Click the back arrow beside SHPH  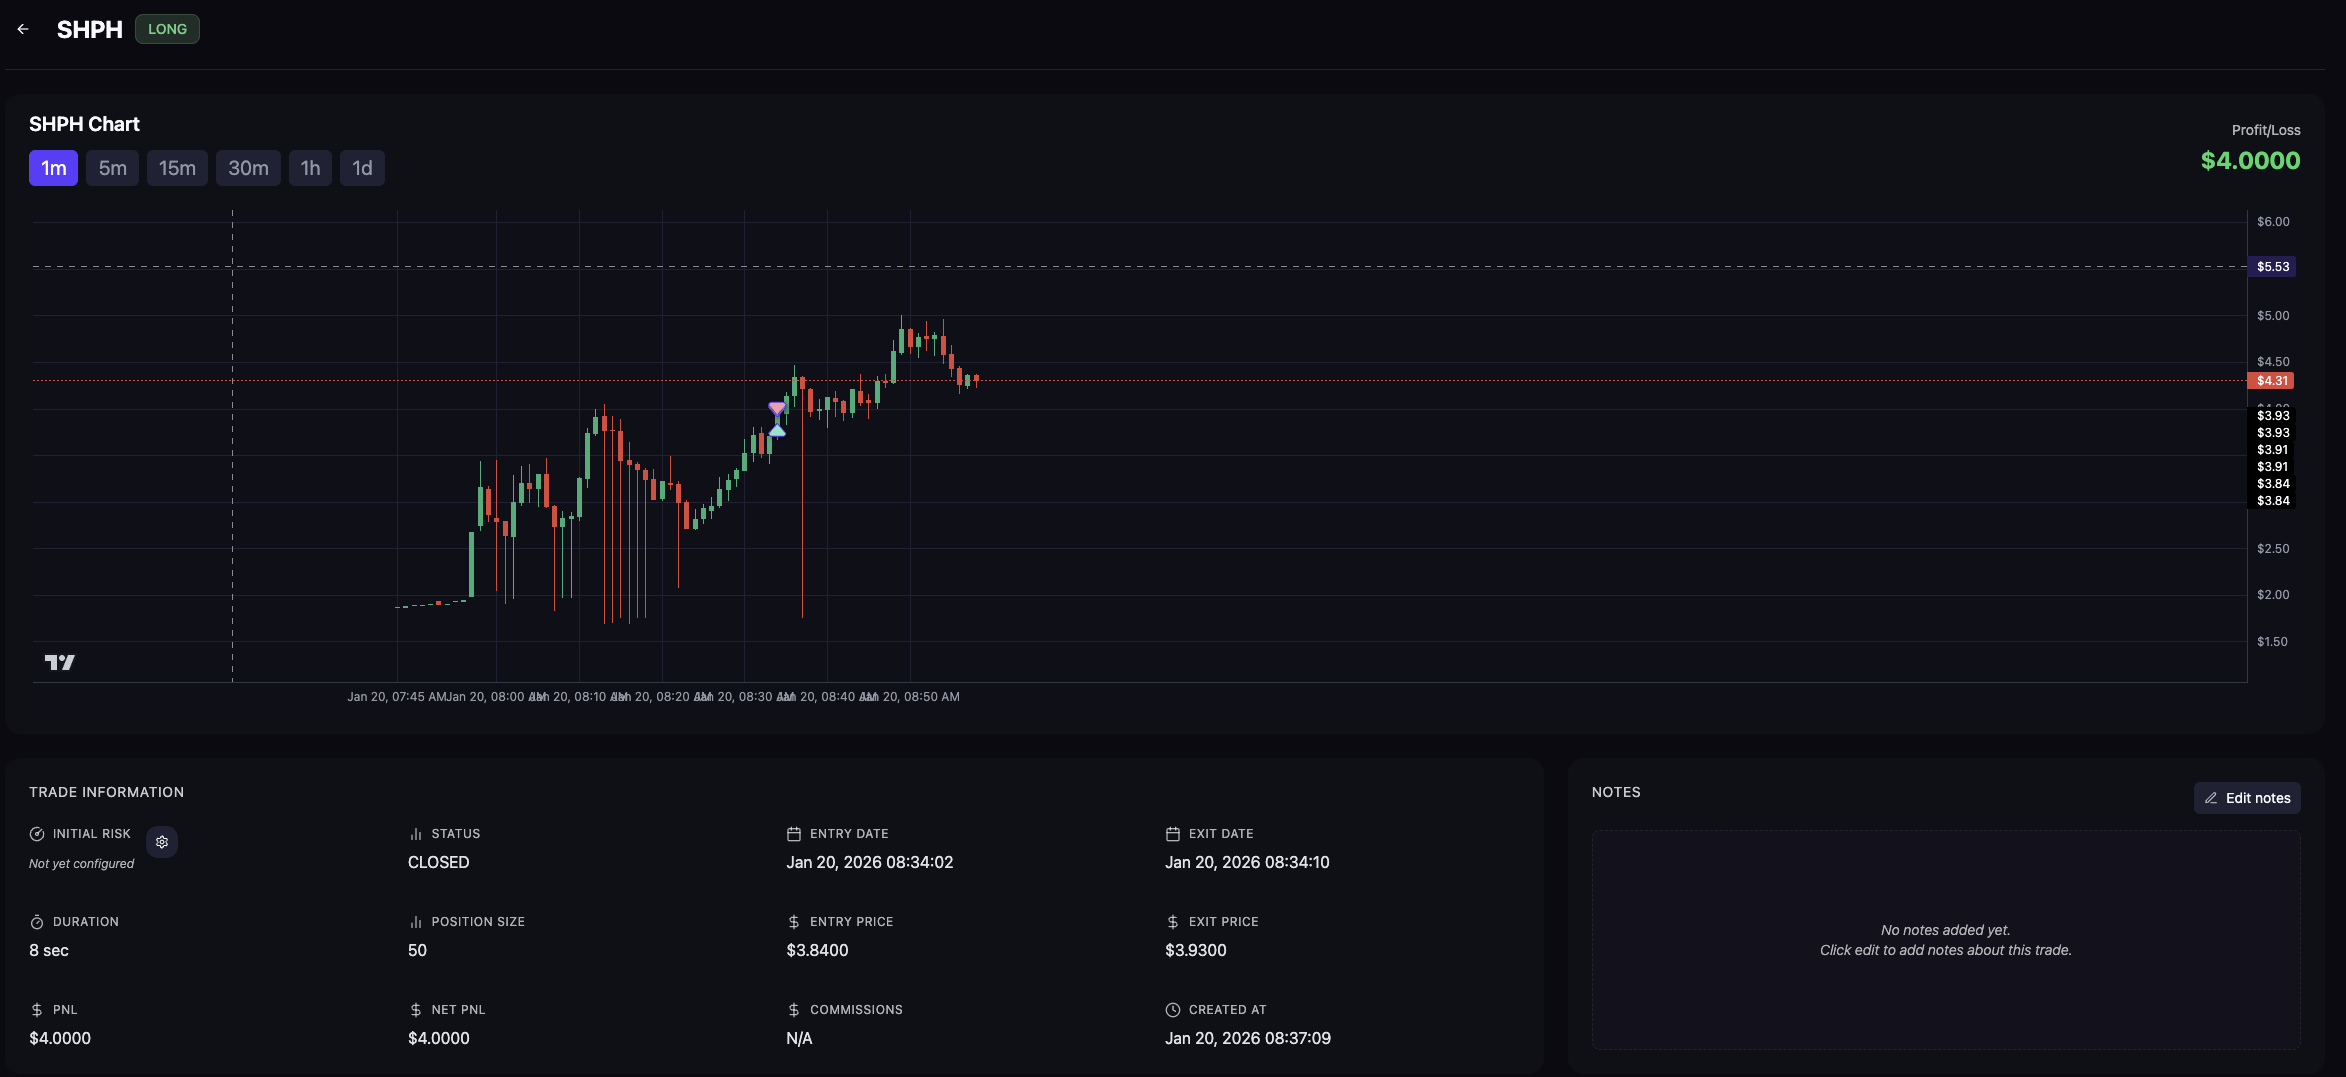coord(23,29)
